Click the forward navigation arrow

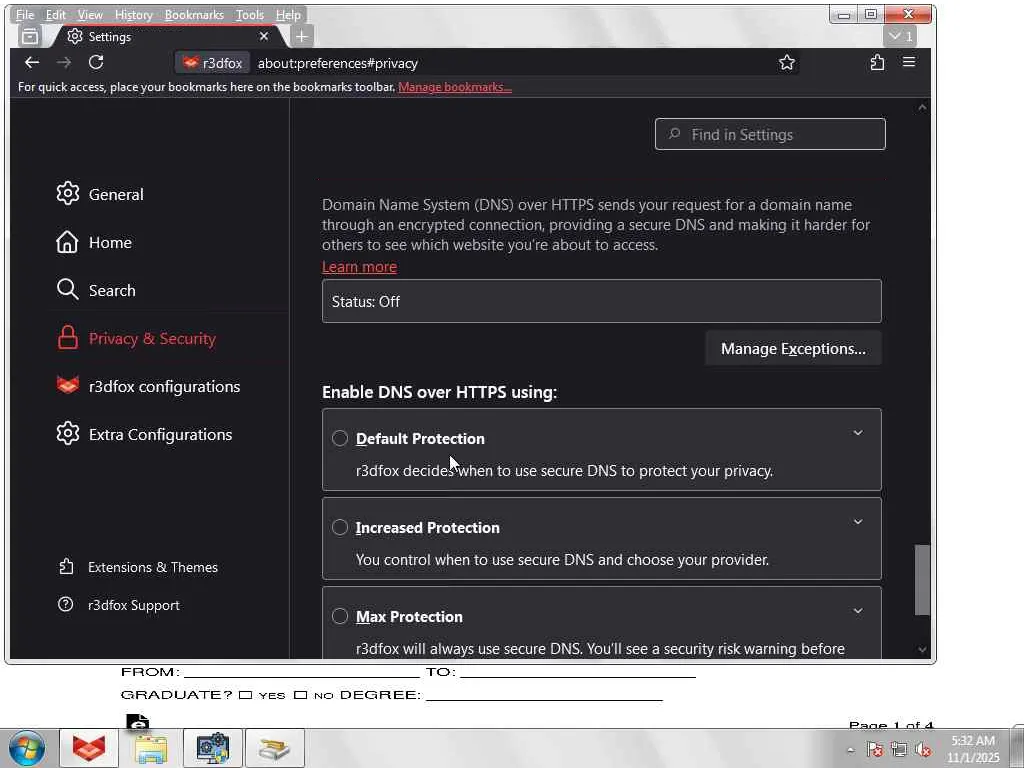pos(63,63)
